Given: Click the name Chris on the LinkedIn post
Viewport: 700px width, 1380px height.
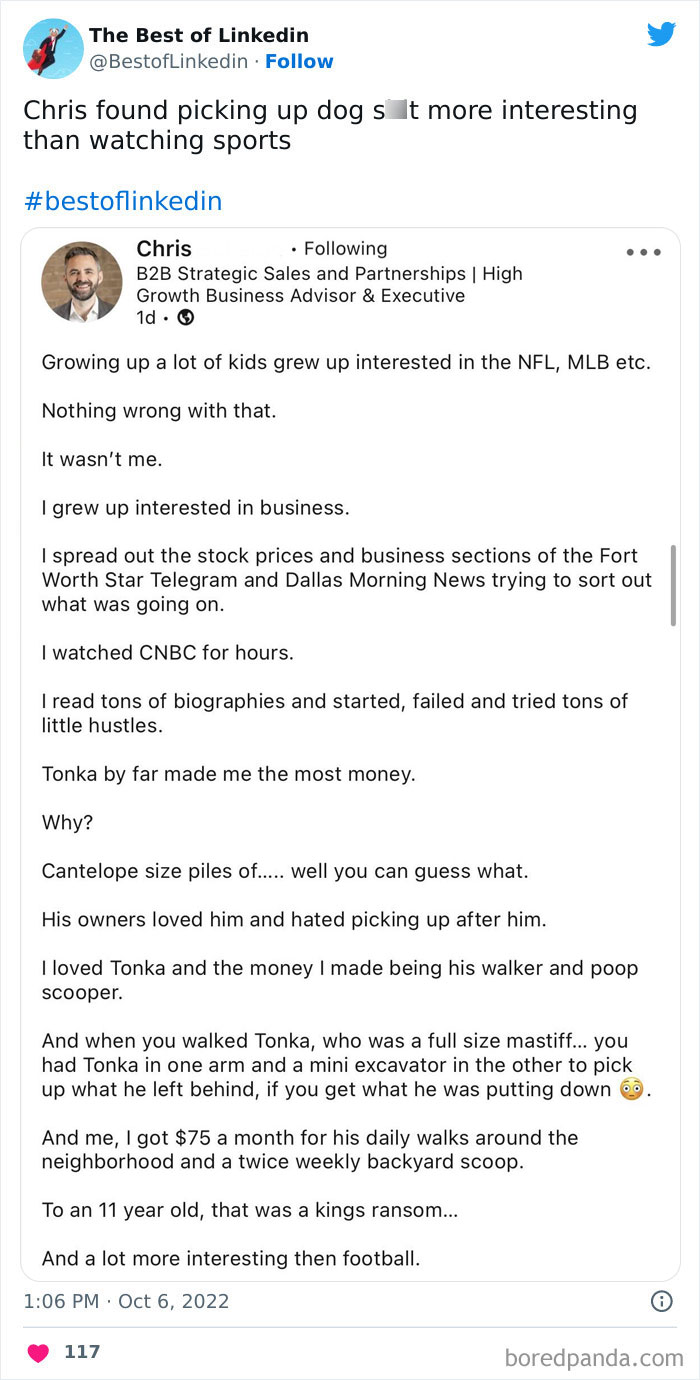Looking at the screenshot, I should point(163,248).
